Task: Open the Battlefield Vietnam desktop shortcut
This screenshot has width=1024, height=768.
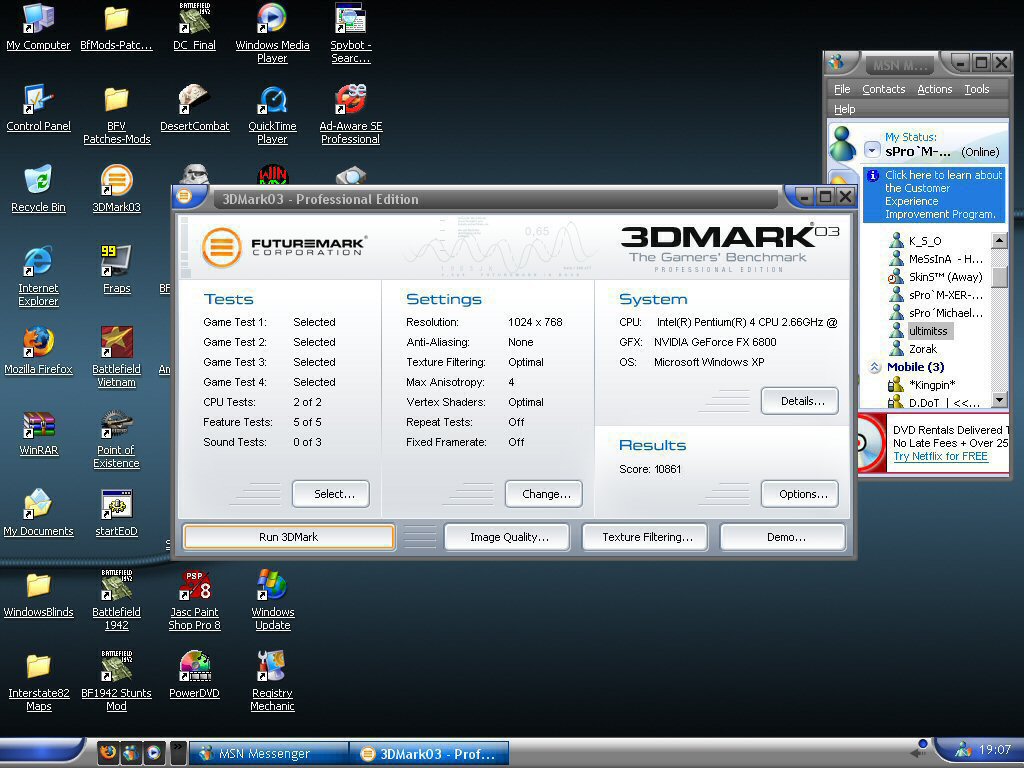Action: (x=116, y=357)
